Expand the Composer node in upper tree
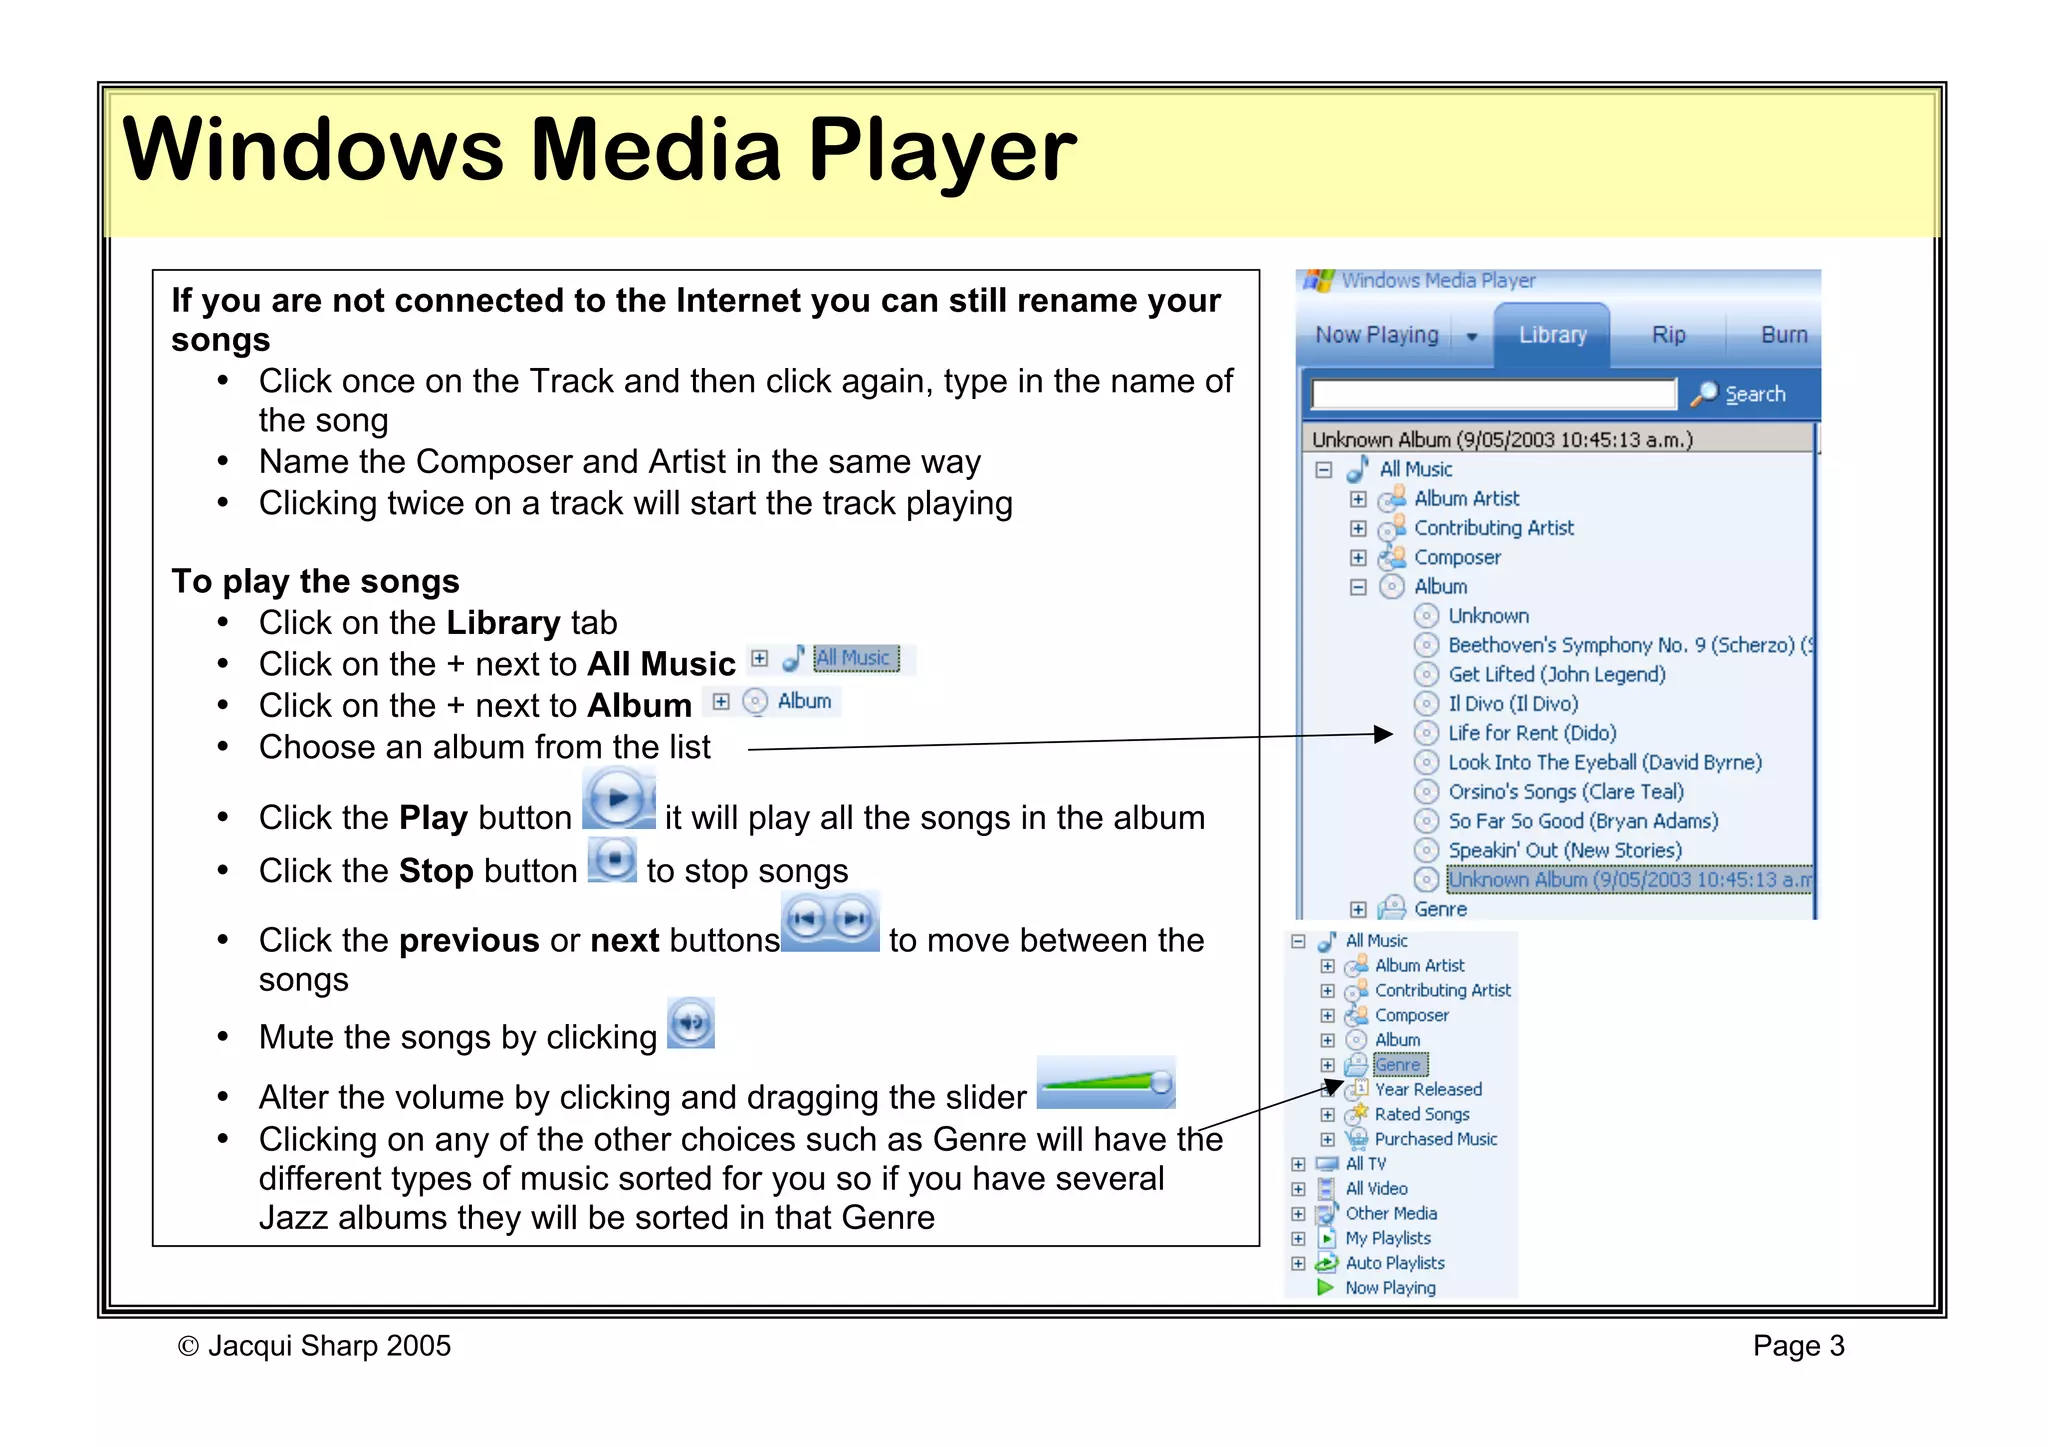The image size is (2048, 1447). 1358,557
